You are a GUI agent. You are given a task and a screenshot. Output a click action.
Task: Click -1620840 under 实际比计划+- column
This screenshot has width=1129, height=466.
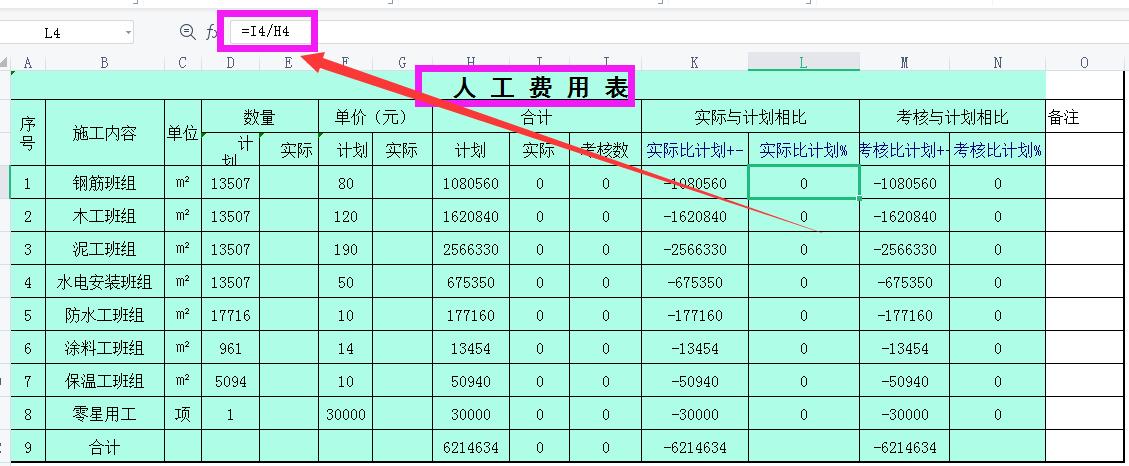pos(694,216)
